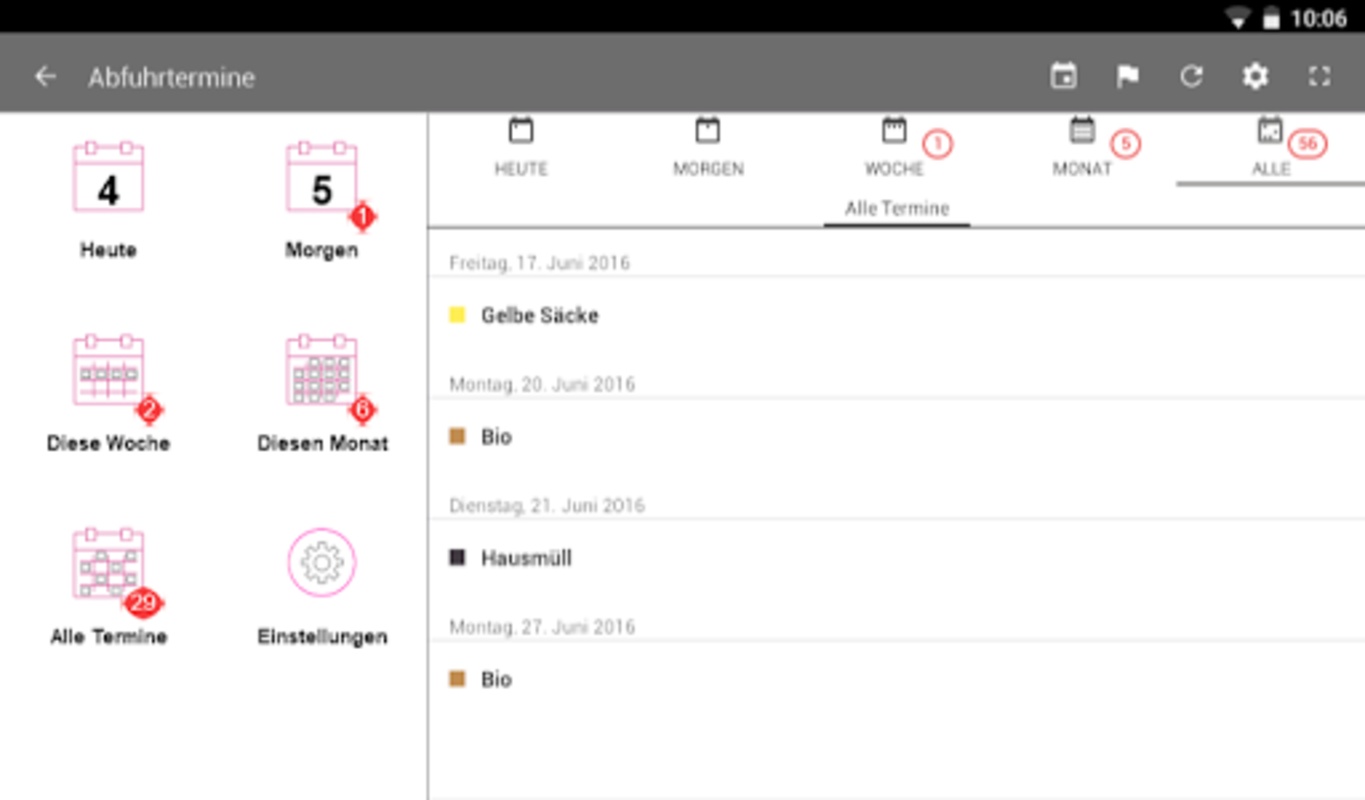Tap the flag icon in the toolbar
This screenshot has width=1365, height=800.
click(1128, 76)
